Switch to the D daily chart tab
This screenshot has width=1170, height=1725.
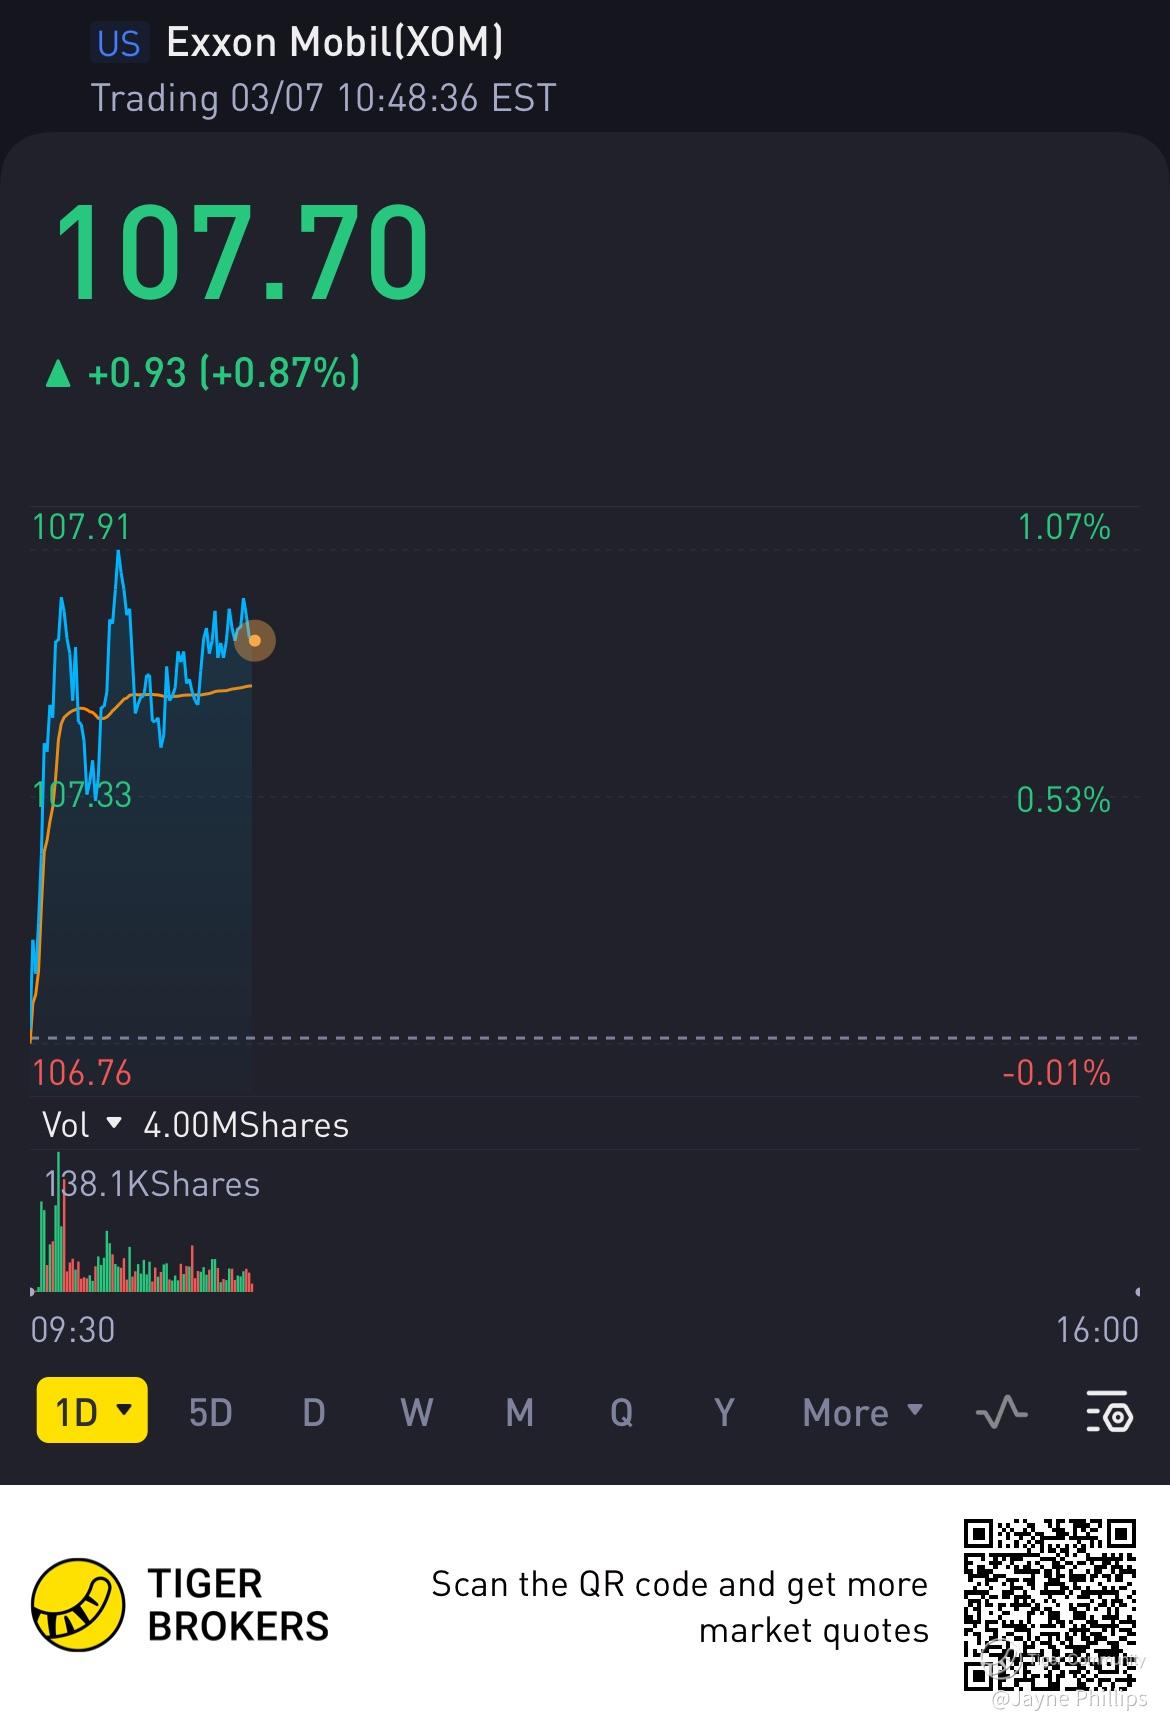coord(314,1412)
